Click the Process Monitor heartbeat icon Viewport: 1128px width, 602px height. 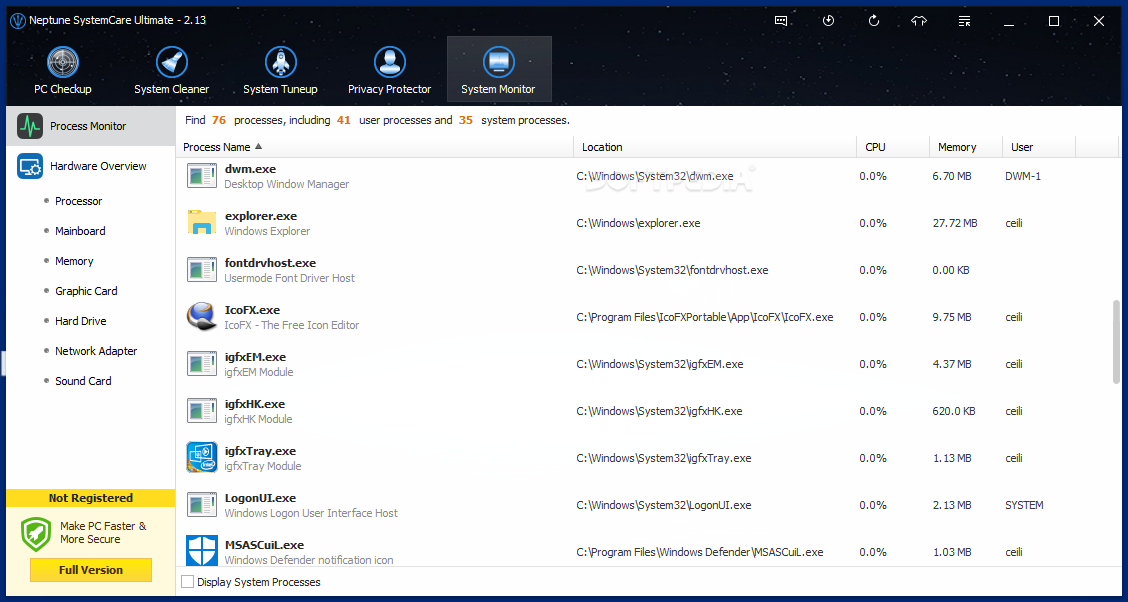point(30,126)
